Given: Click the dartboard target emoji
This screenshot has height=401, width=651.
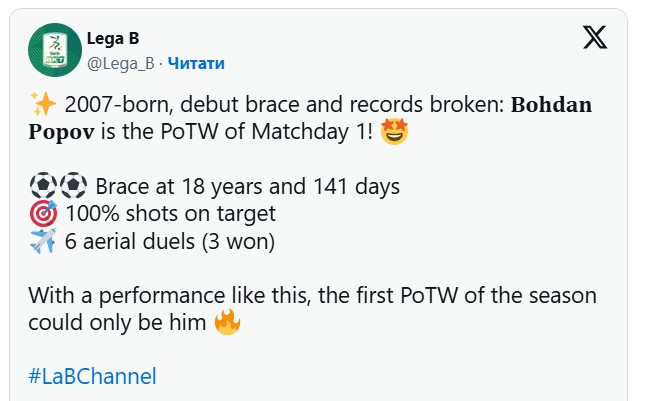Looking at the screenshot, I should [44, 213].
